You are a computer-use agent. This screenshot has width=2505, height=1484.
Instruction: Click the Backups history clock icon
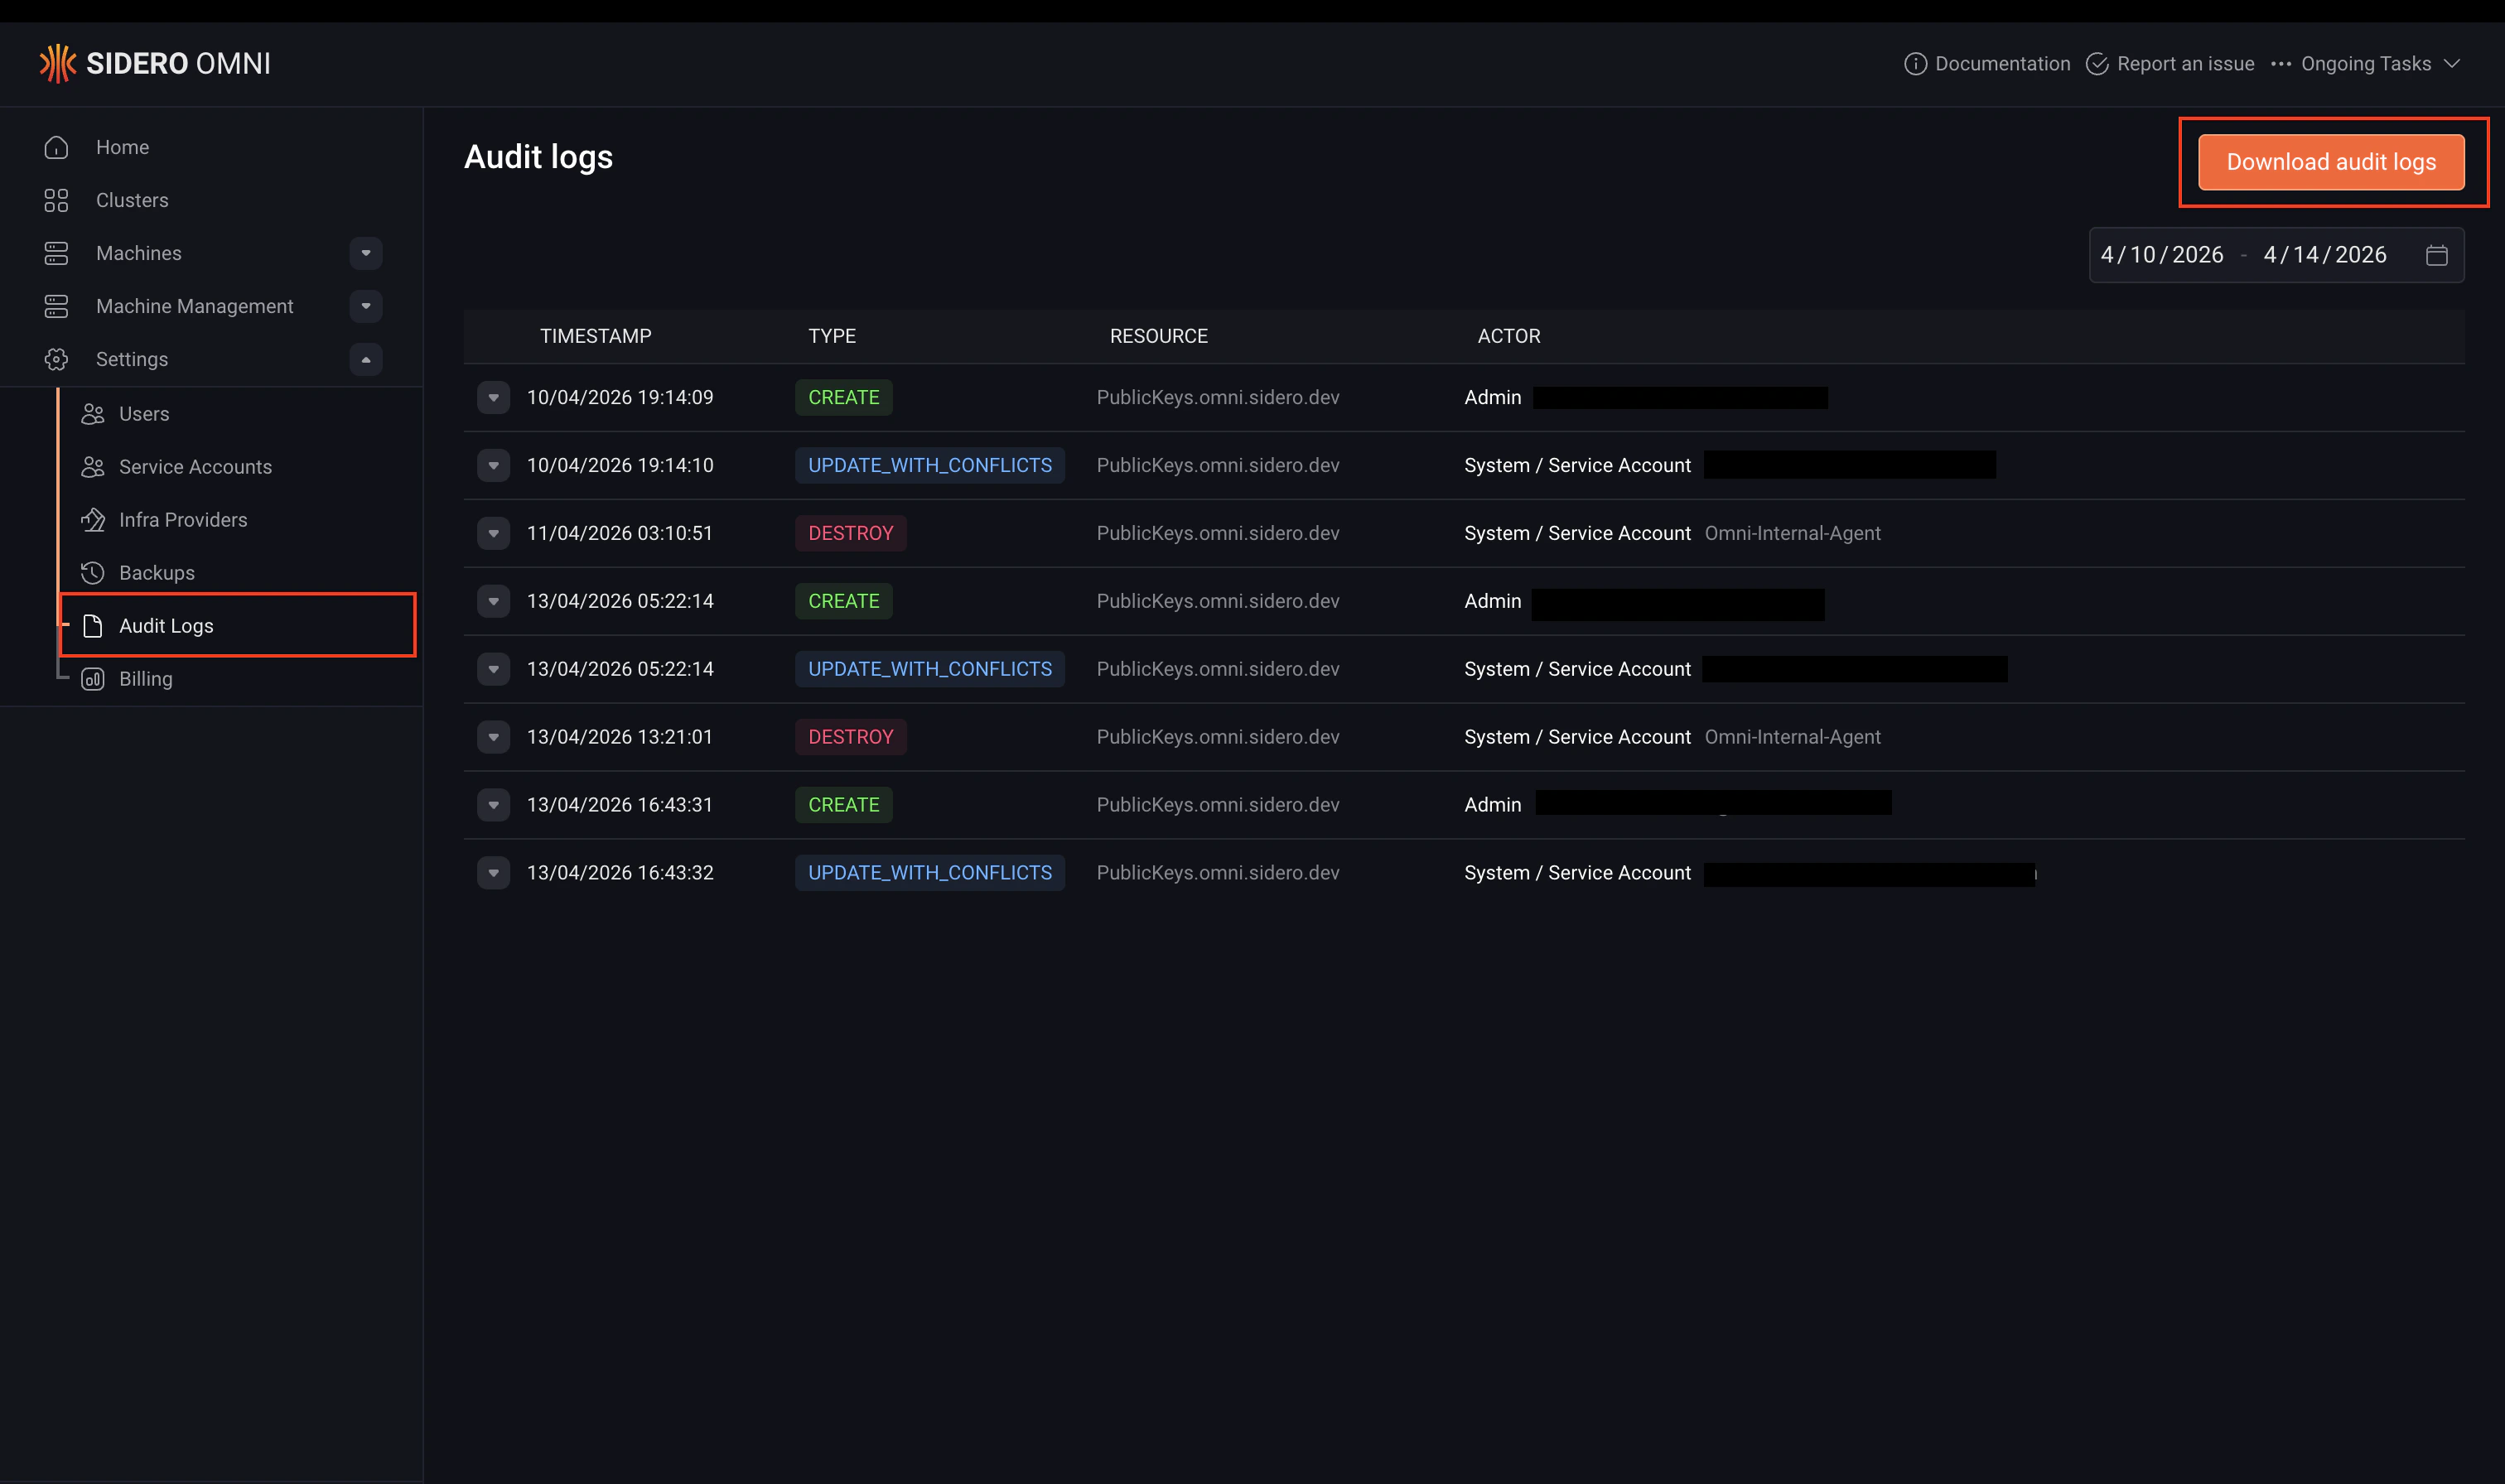pos(93,573)
